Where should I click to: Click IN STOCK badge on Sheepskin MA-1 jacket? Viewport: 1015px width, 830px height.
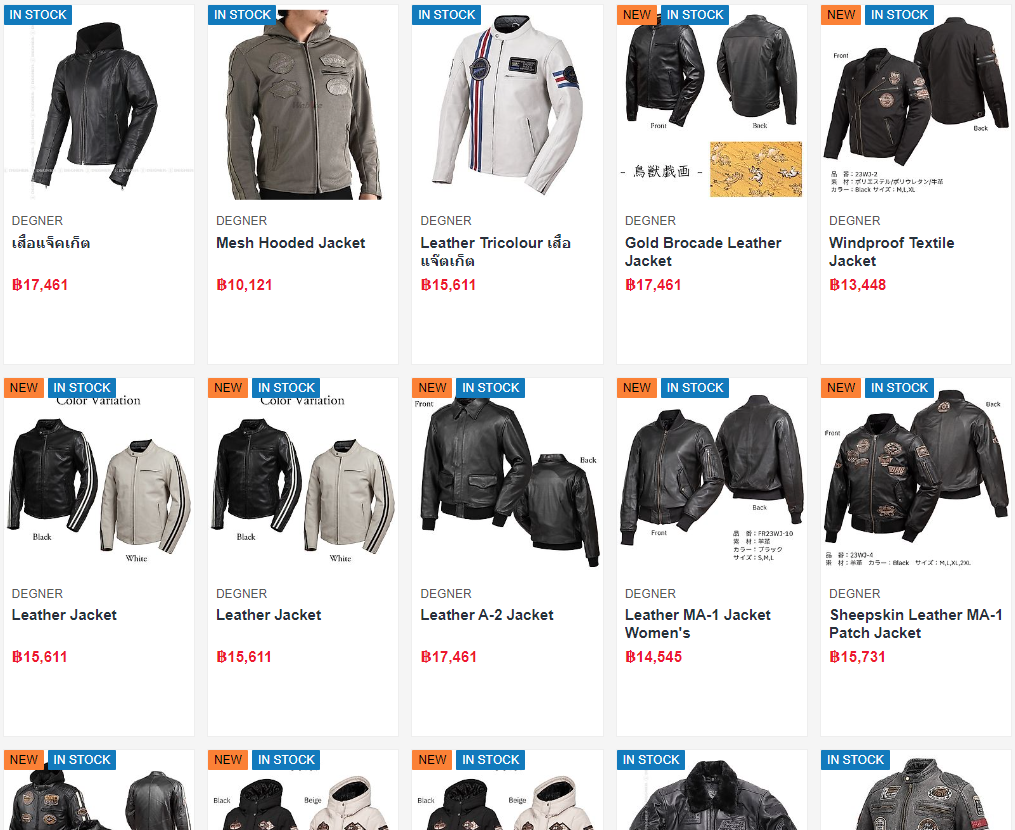click(x=899, y=388)
